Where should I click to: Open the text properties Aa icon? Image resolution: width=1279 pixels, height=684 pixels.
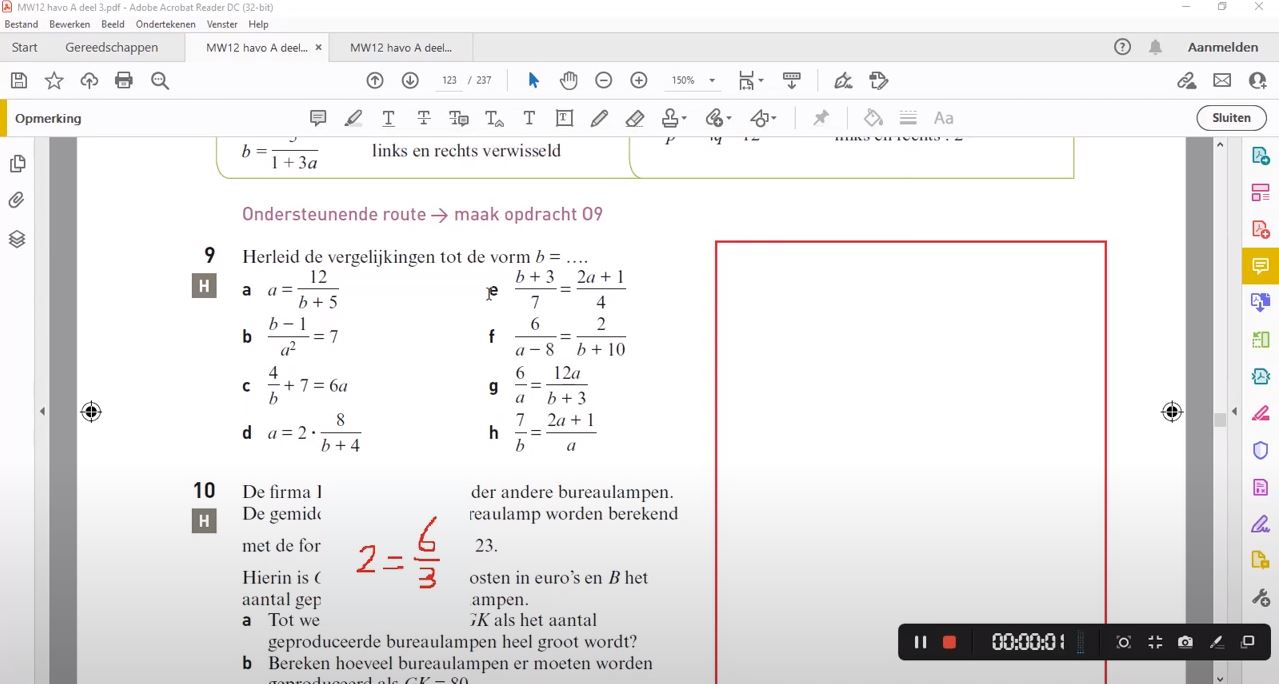[943, 118]
